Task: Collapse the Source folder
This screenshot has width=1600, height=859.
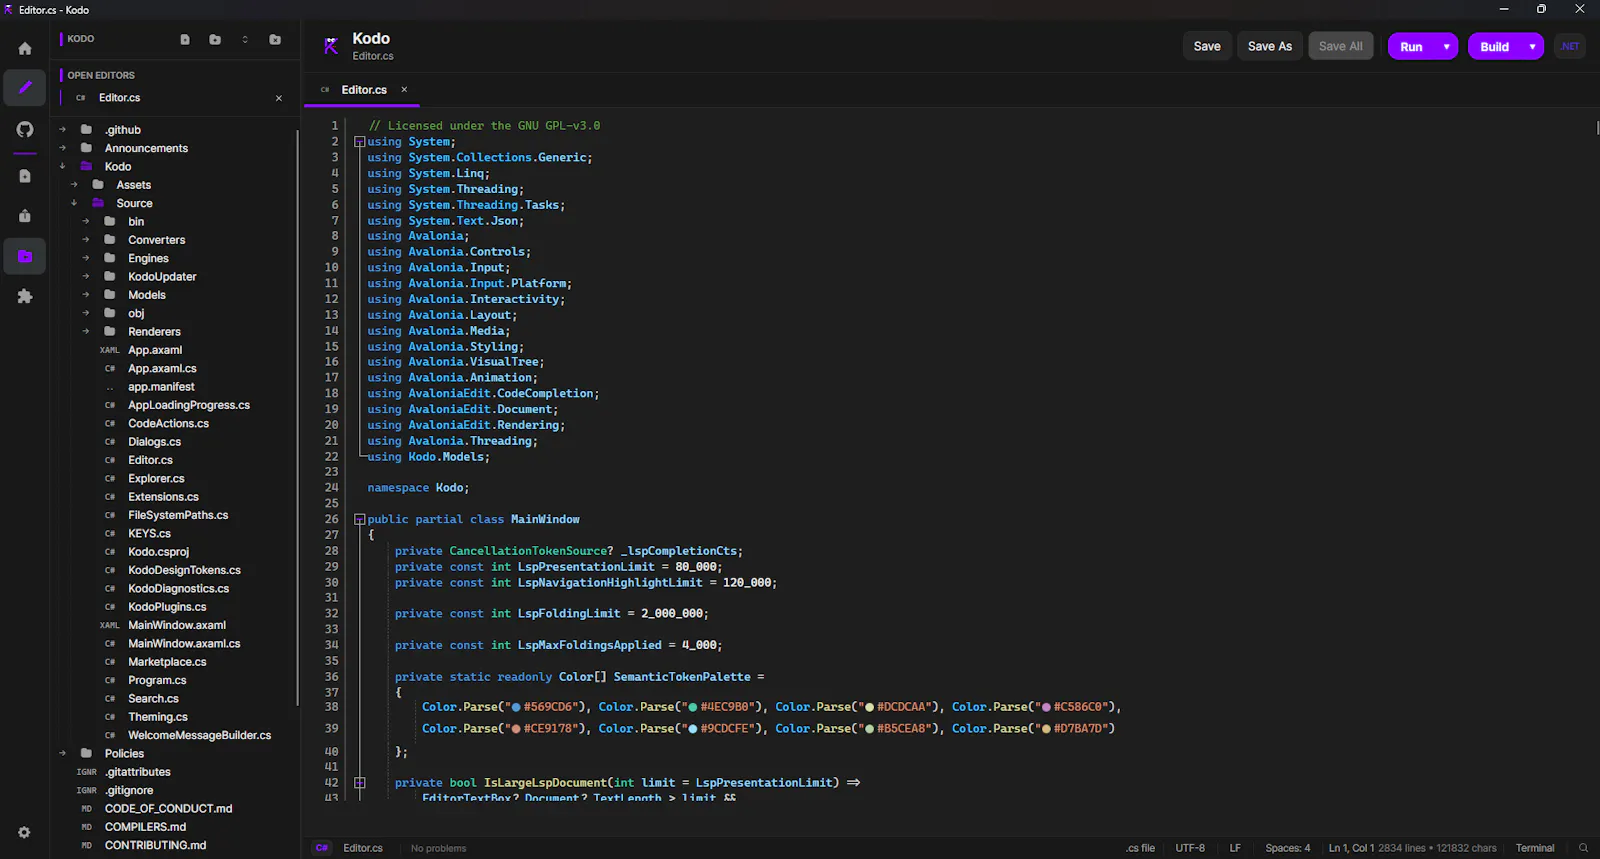Action: tap(74, 203)
